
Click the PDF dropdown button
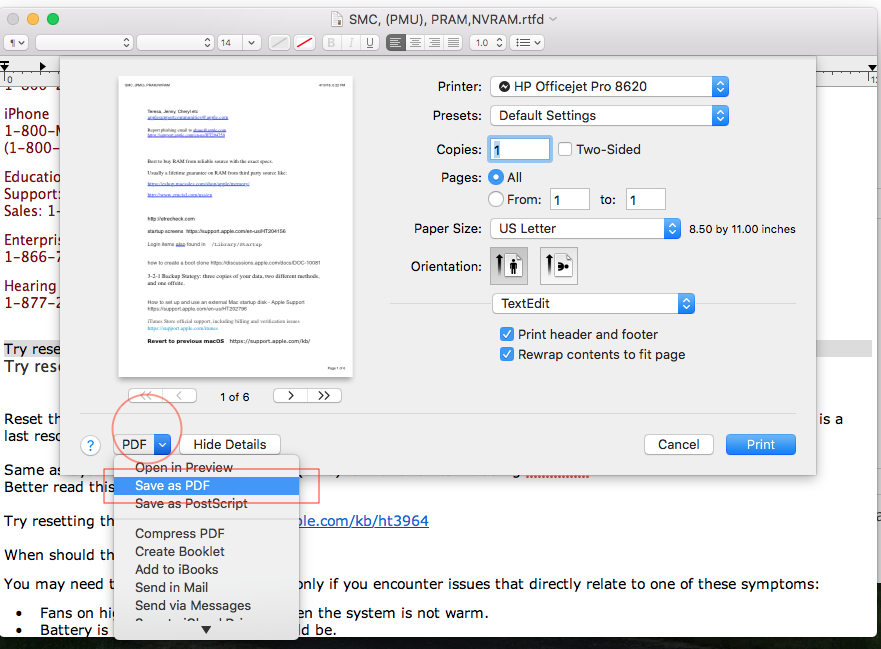click(142, 444)
